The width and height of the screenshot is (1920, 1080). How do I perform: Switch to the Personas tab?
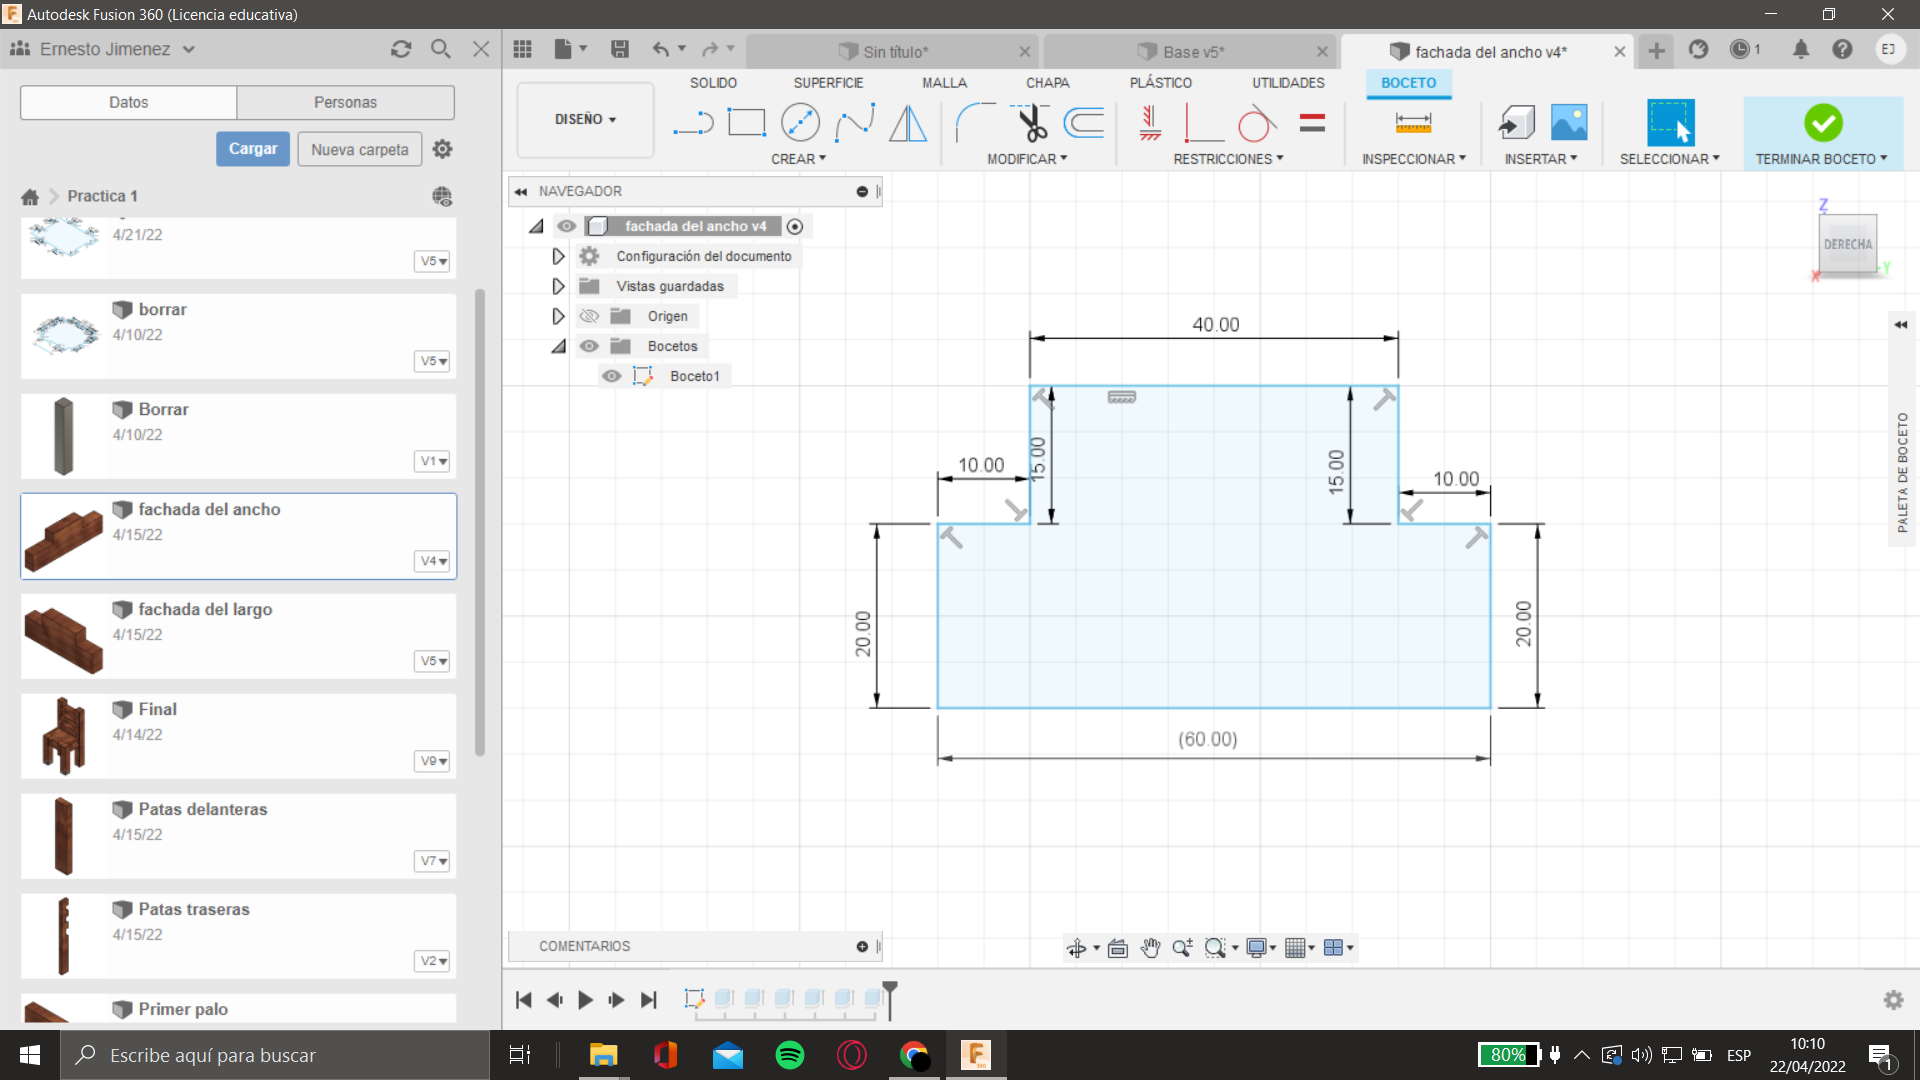(x=345, y=102)
